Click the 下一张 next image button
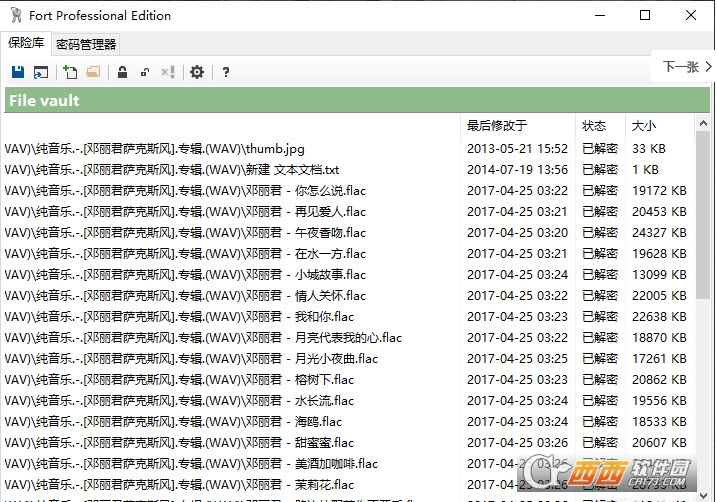 (x=687, y=67)
